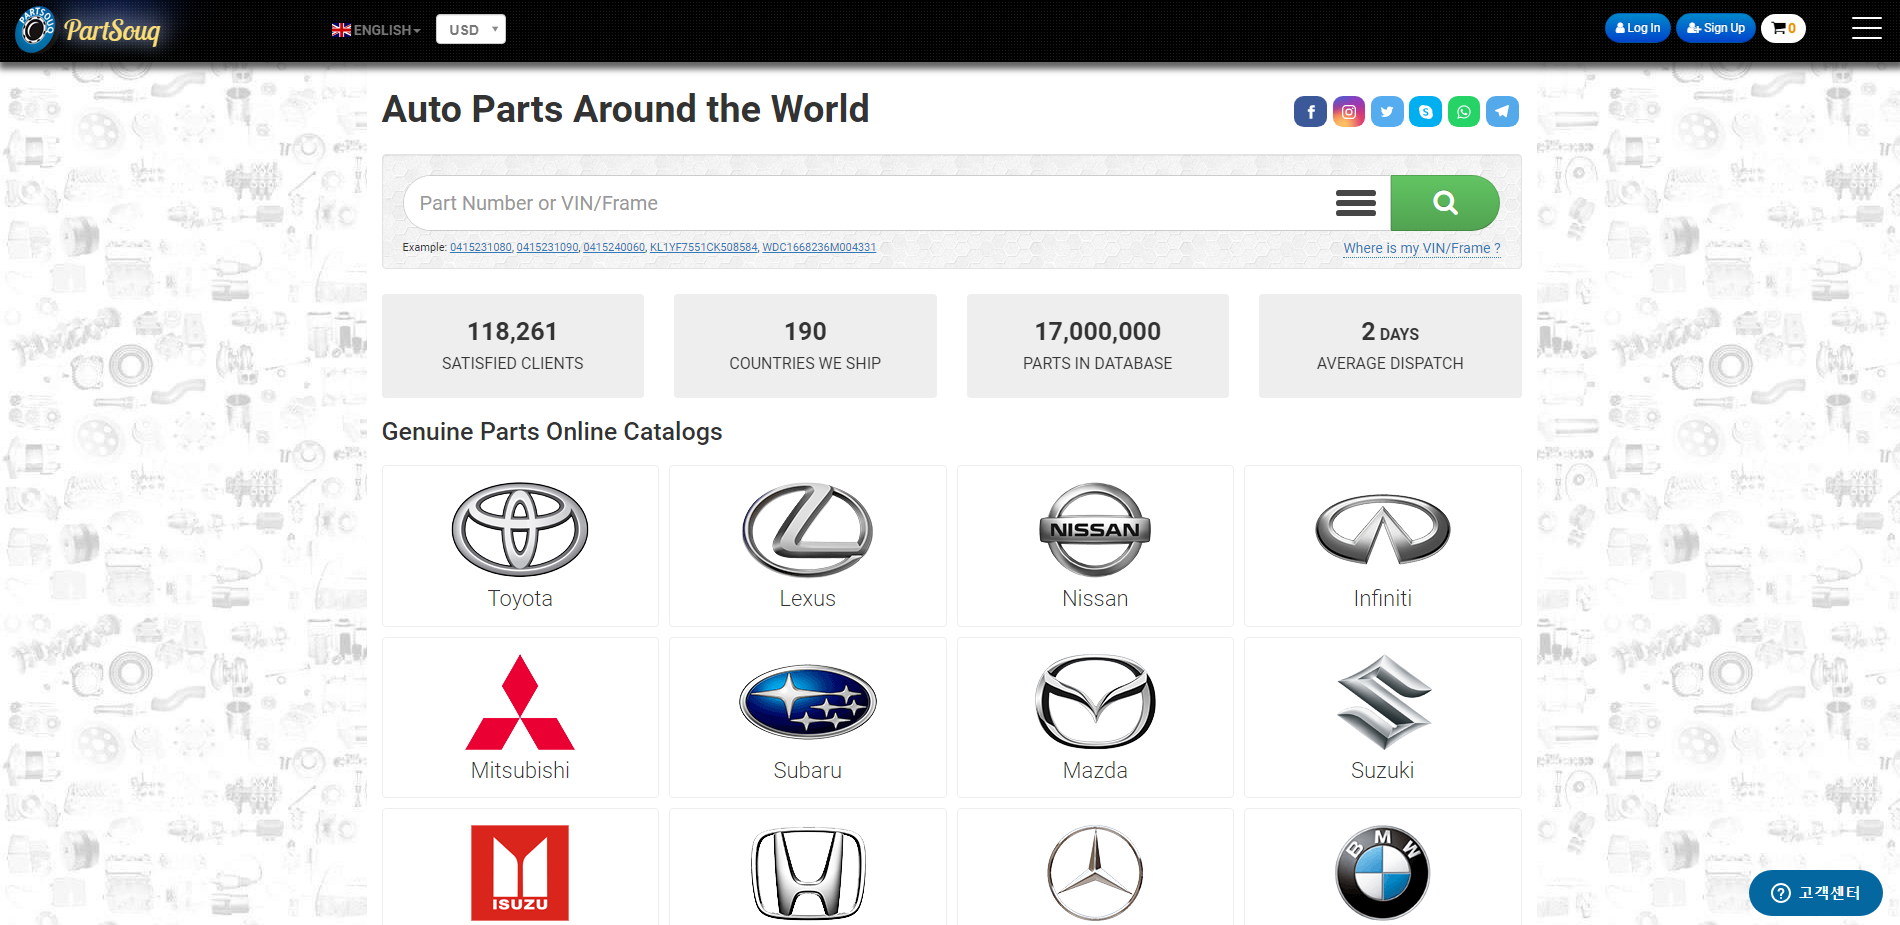The image size is (1900, 925).
Task: Click the Infiniti text label
Action: tap(1383, 598)
